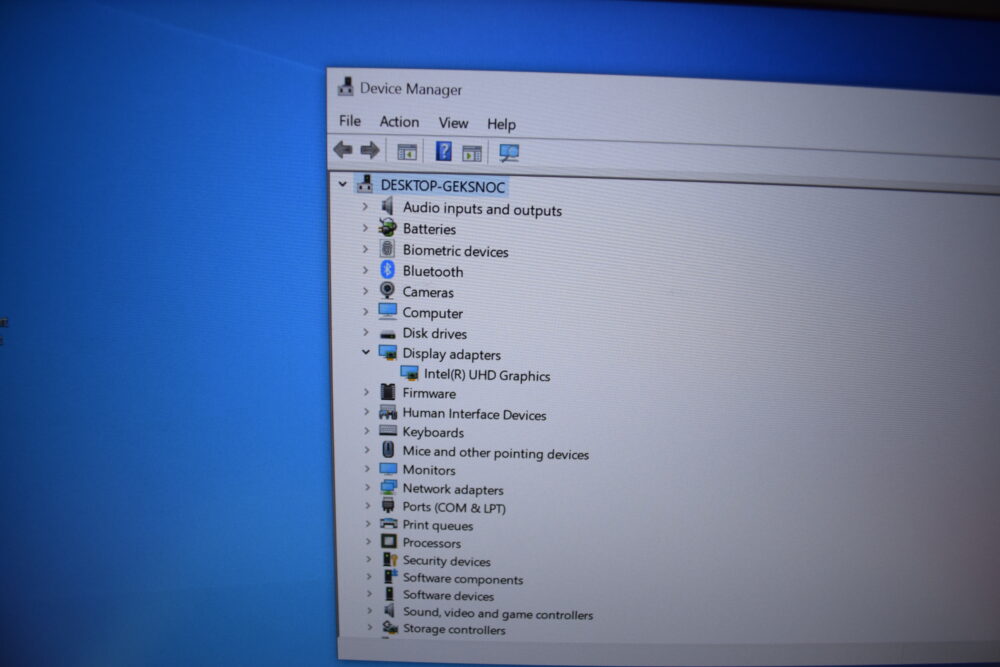The height and width of the screenshot is (667, 1000).
Task: Click the Ports (COM & LPT) icon
Action: pos(388,505)
